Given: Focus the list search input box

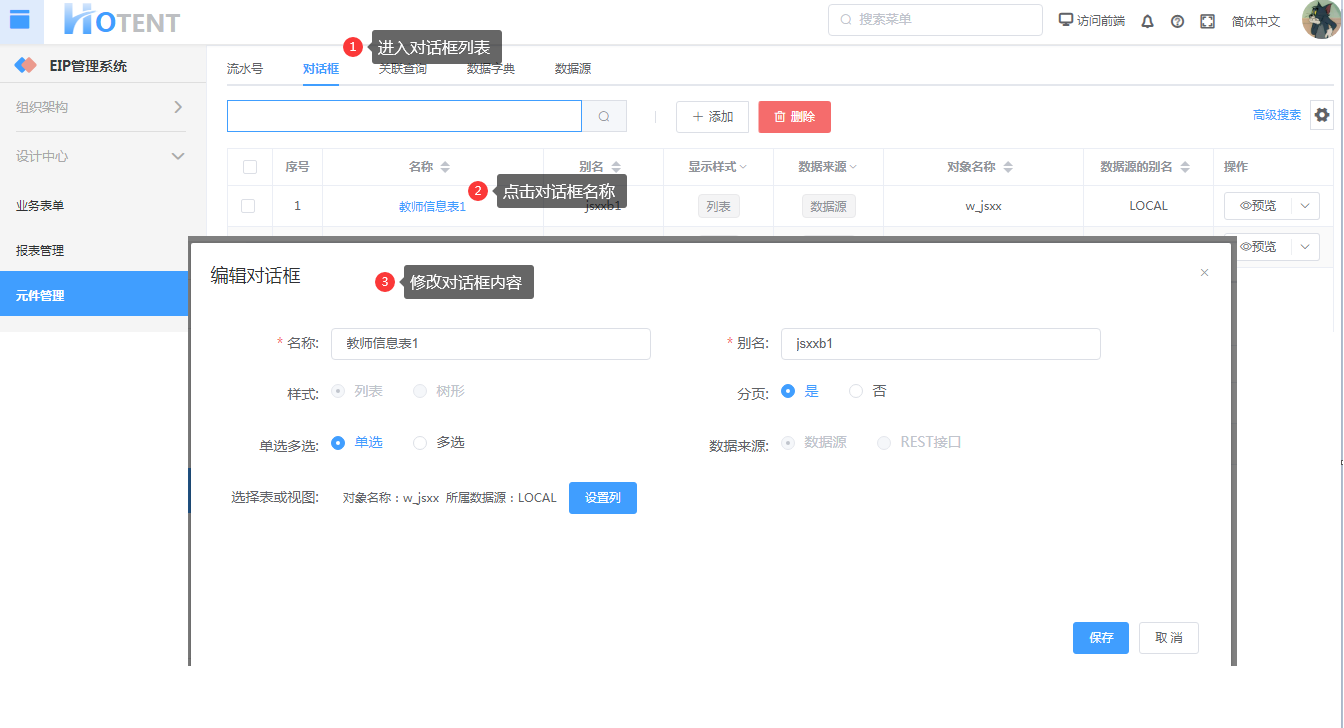Looking at the screenshot, I should tap(404, 116).
